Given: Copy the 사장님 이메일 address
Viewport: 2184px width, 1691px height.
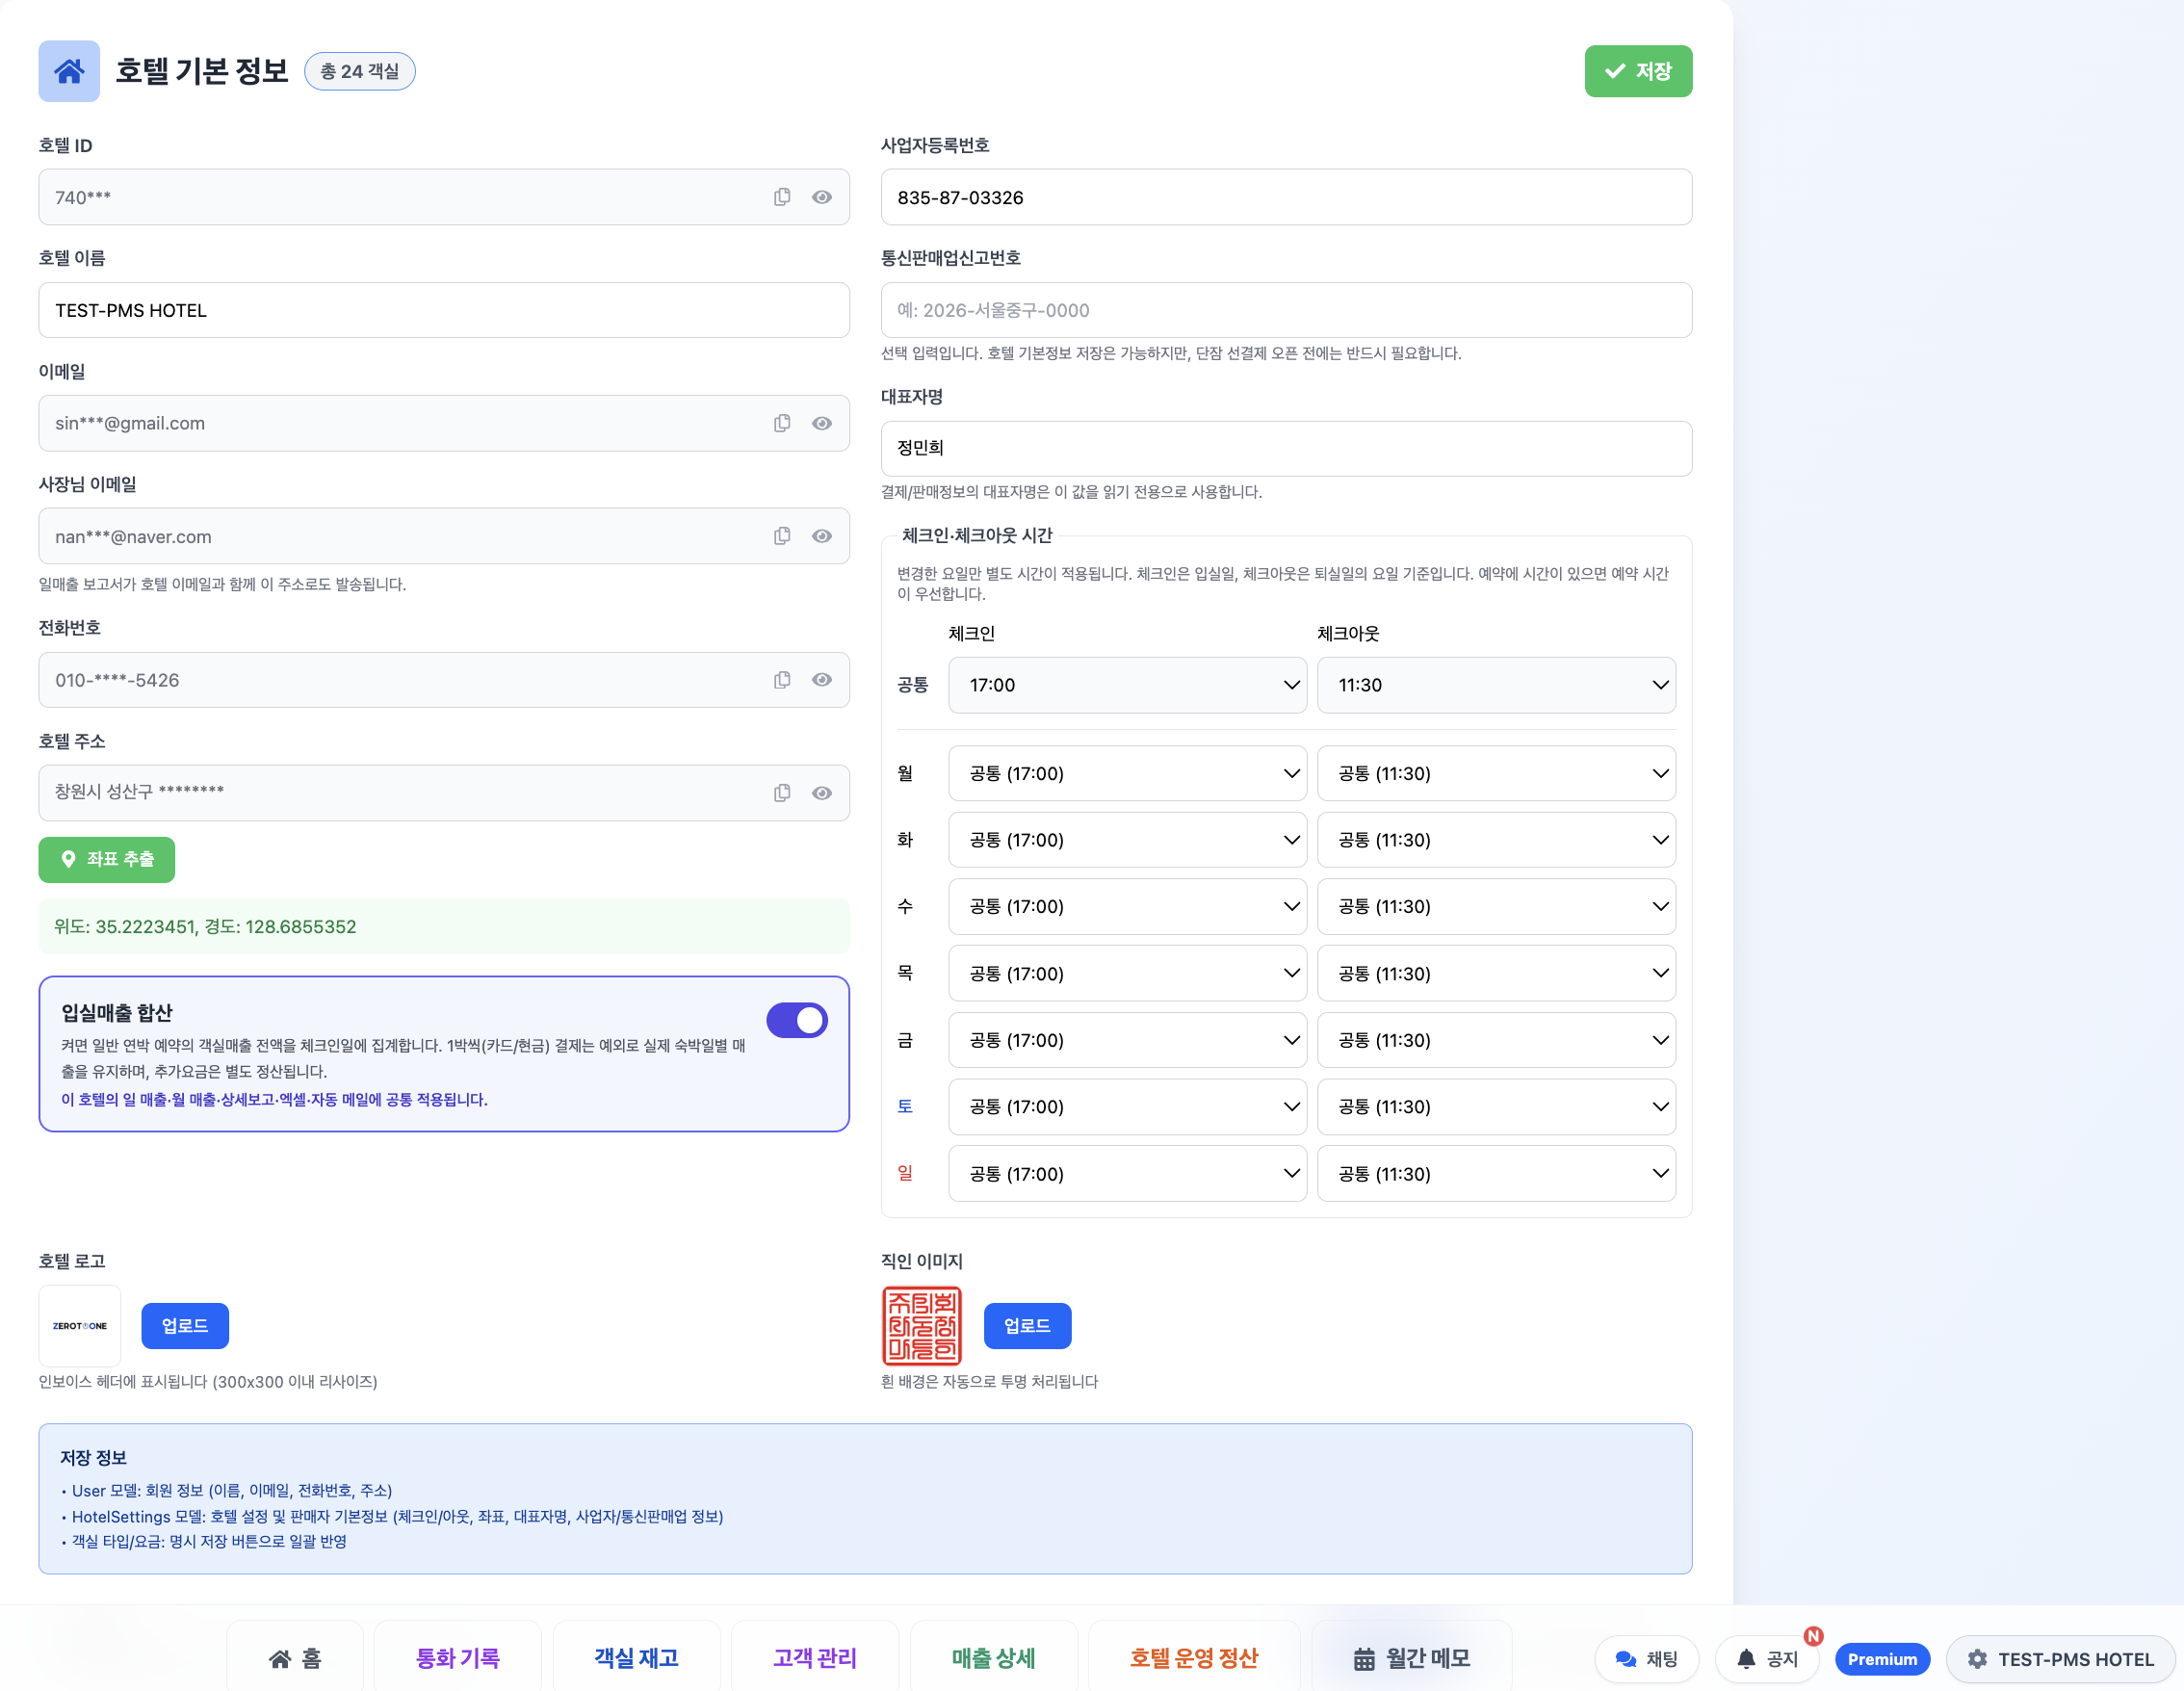Looking at the screenshot, I should [x=782, y=536].
